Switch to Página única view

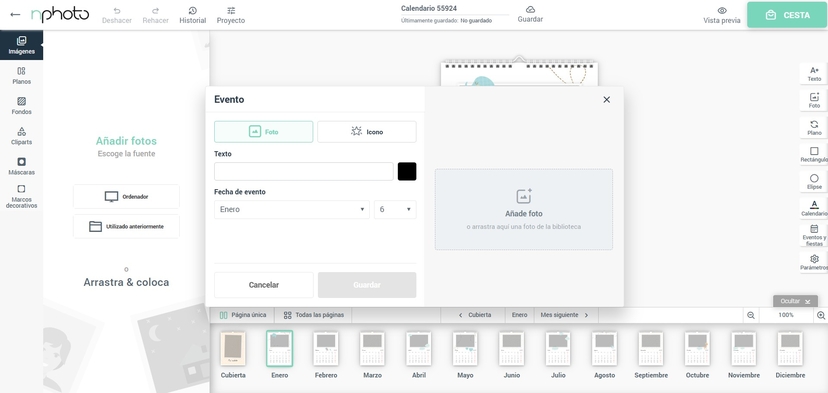point(243,315)
